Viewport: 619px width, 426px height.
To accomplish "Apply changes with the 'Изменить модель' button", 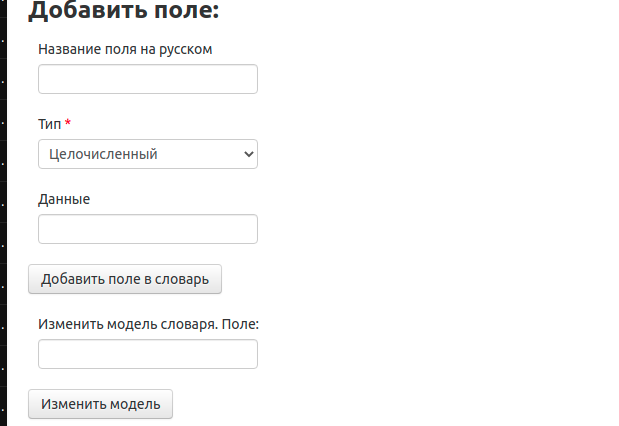I will point(100,404).
